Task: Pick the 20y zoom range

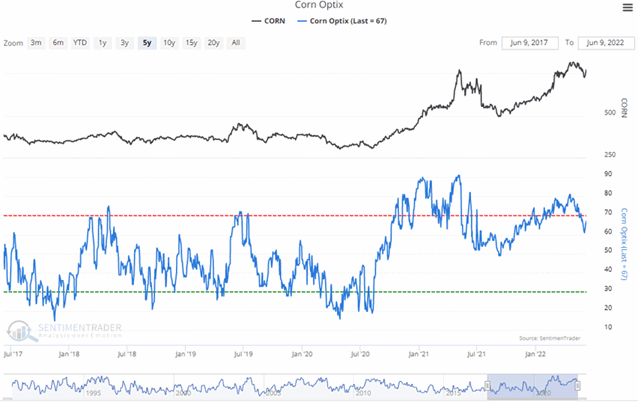Action: 213,43
